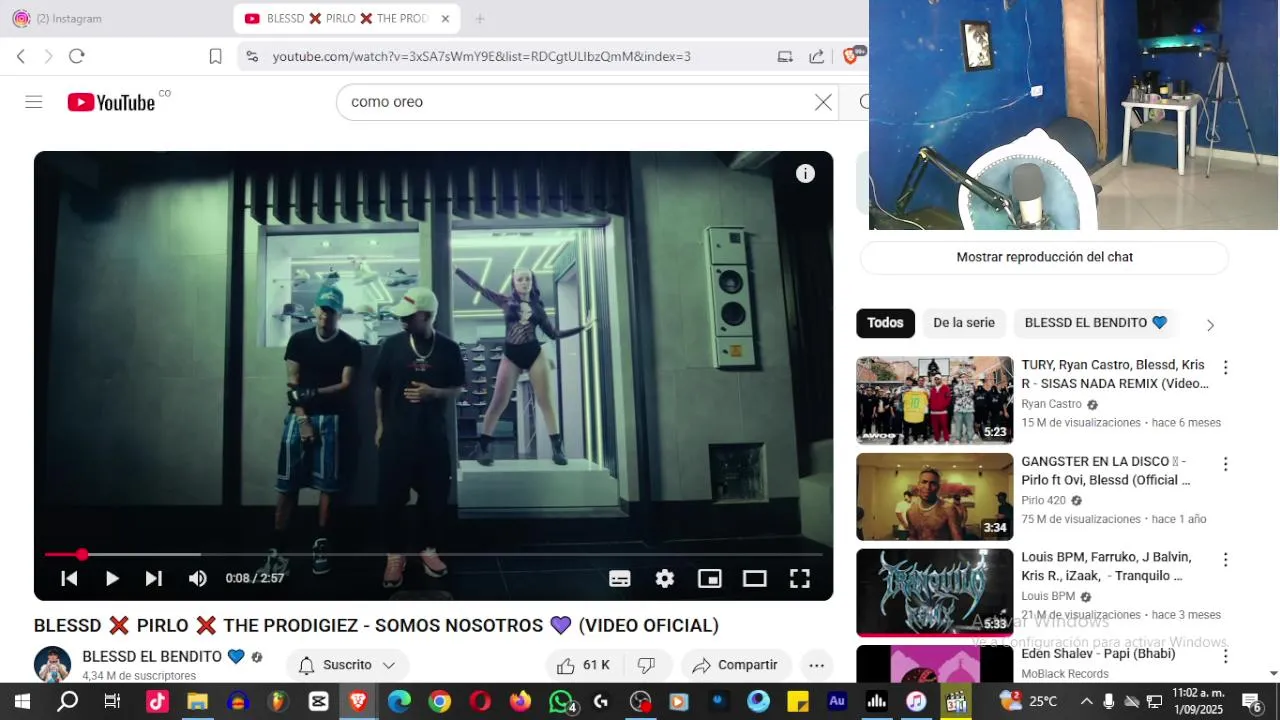Open Firefox from taskbar

coord(520,702)
